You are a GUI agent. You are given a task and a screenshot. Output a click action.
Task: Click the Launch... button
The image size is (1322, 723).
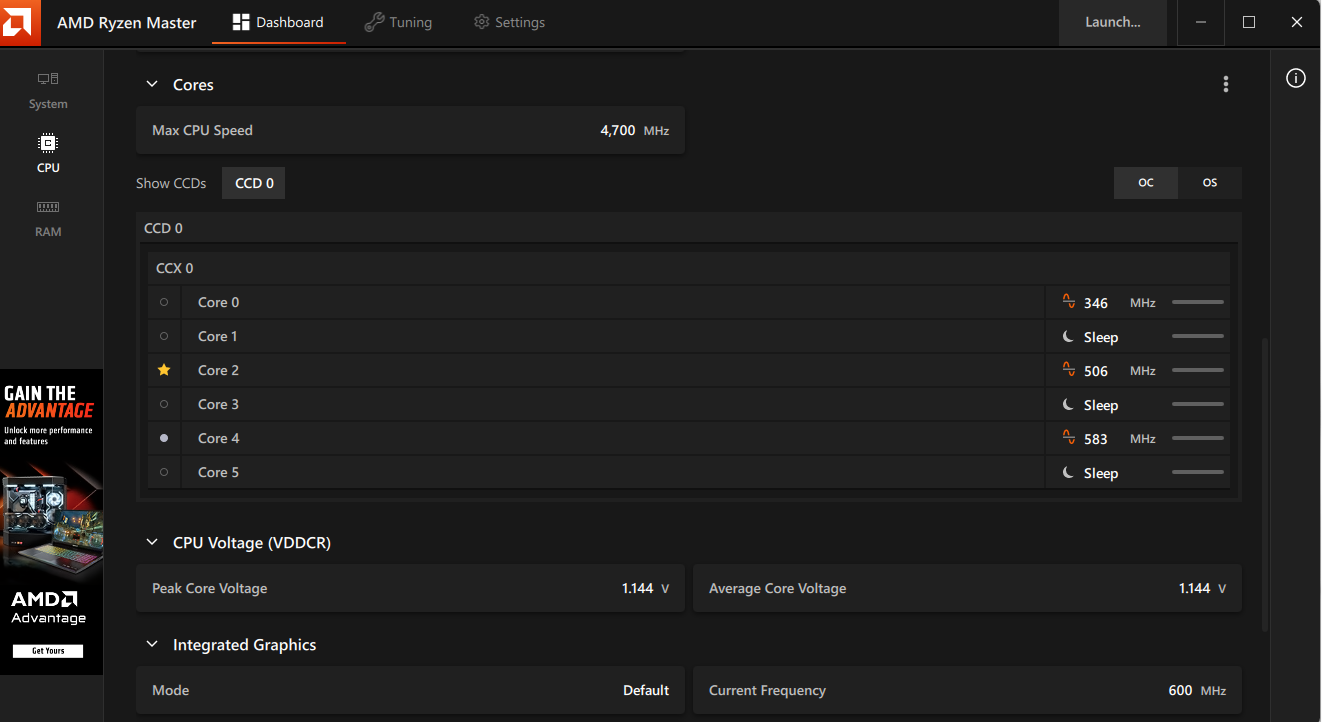[1113, 22]
